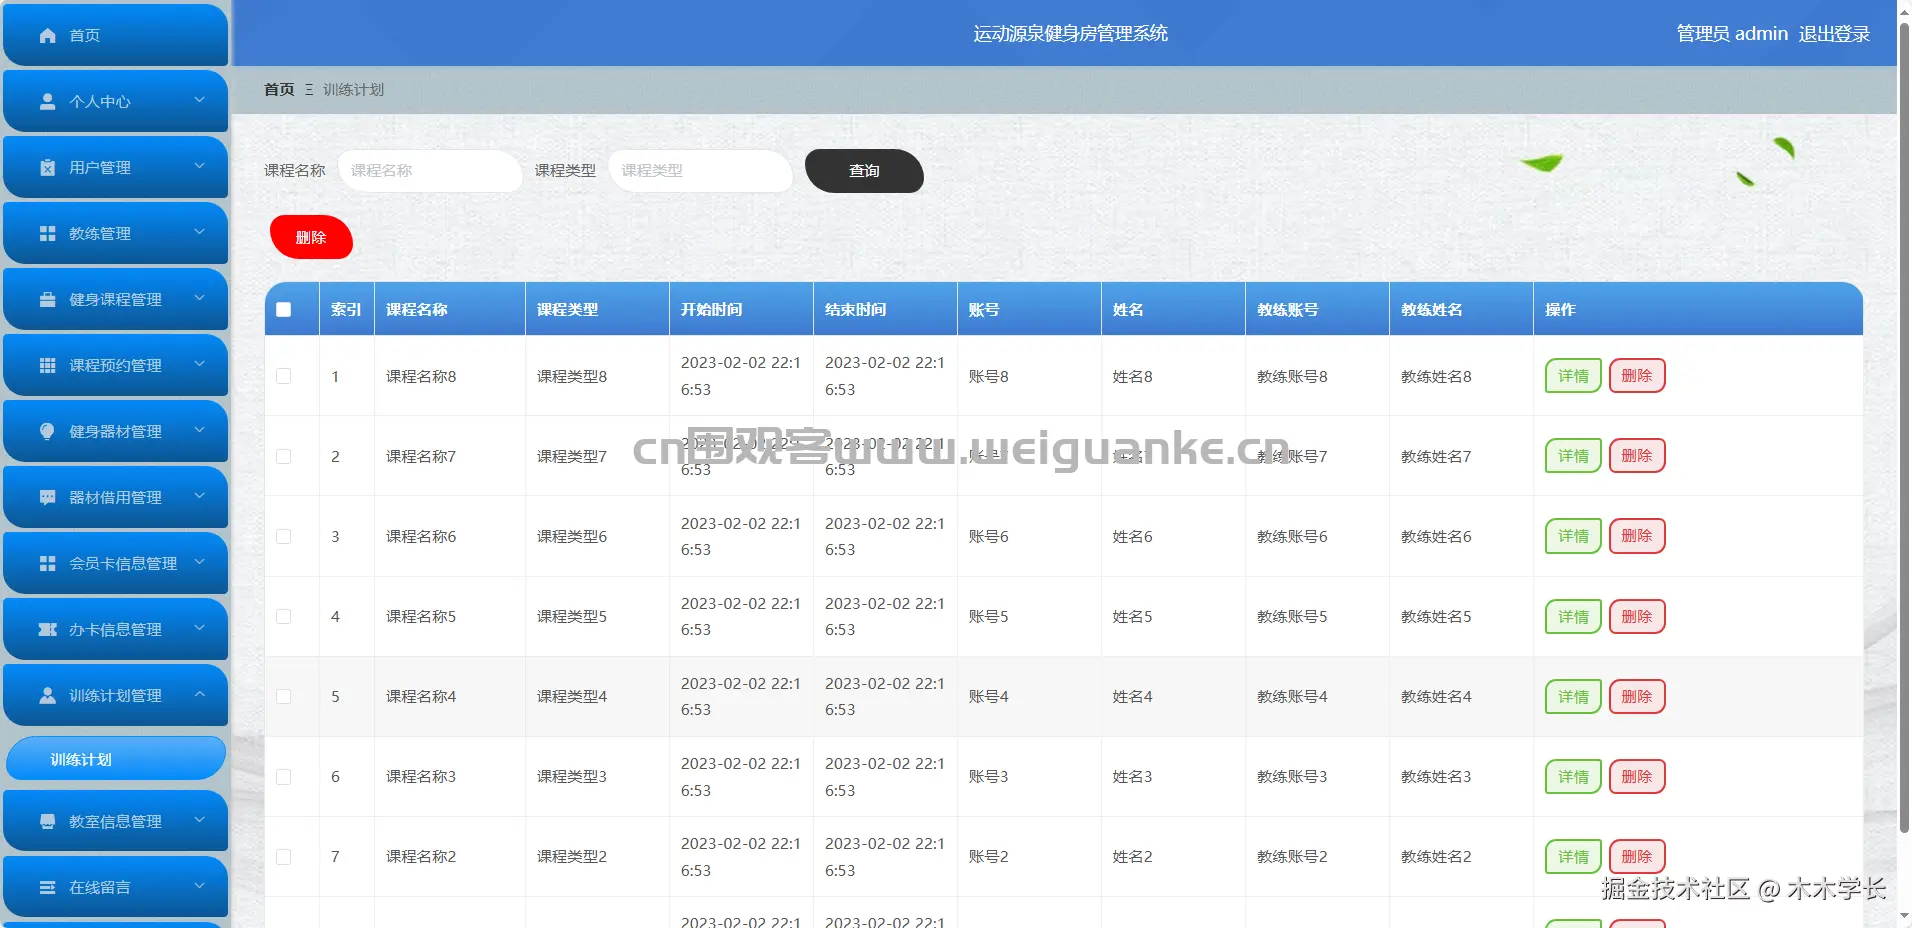Screen dimensions: 1912x928
Task: Focus the 课程类型 search input
Action: [700, 171]
